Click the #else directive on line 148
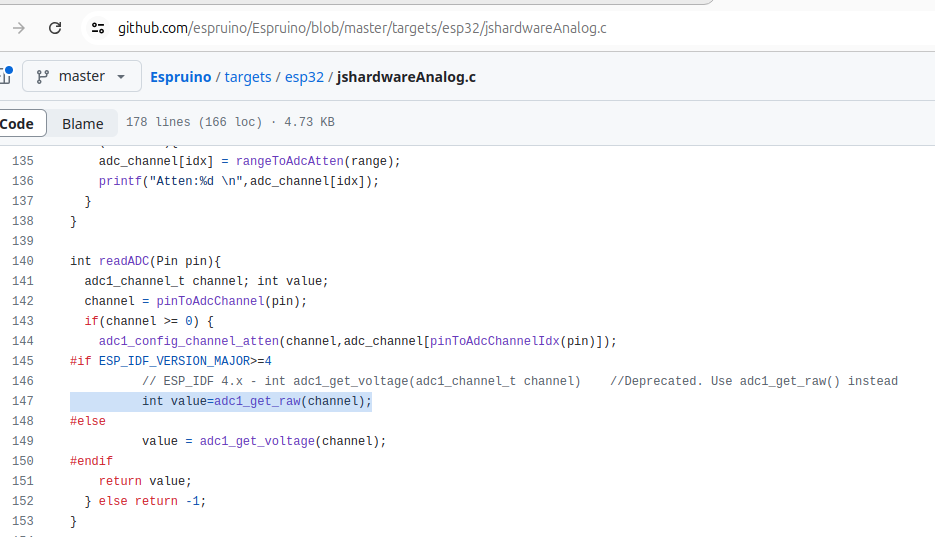Screen dimensions: 935x537 pos(88,421)
